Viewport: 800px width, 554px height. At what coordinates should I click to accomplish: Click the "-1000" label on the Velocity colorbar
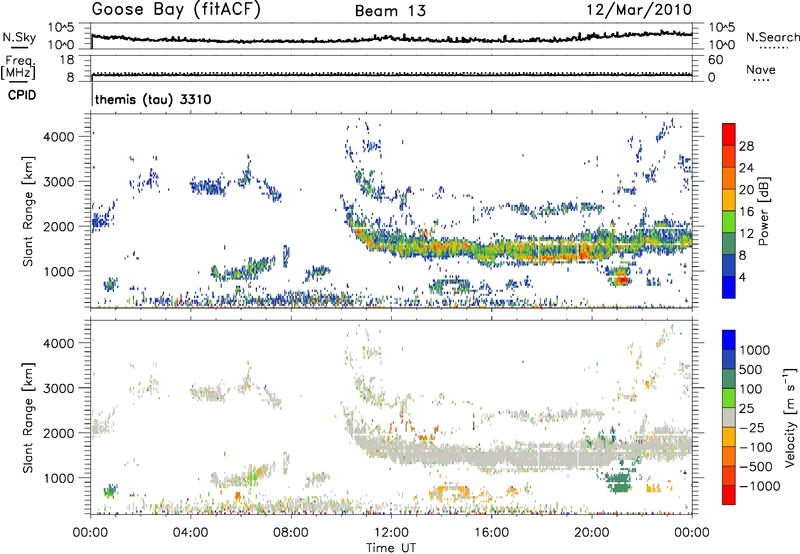point(760,486)
